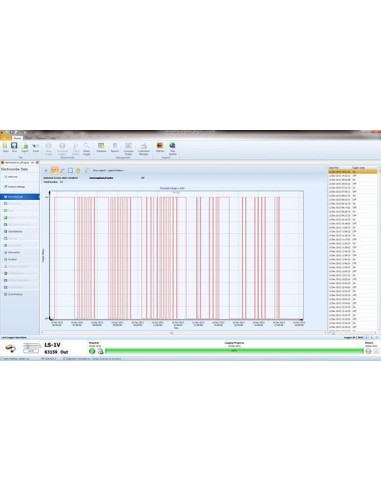Open Analysis Settings in the sidebar
The image size is (381, 492).
click(x=20, y=187)
